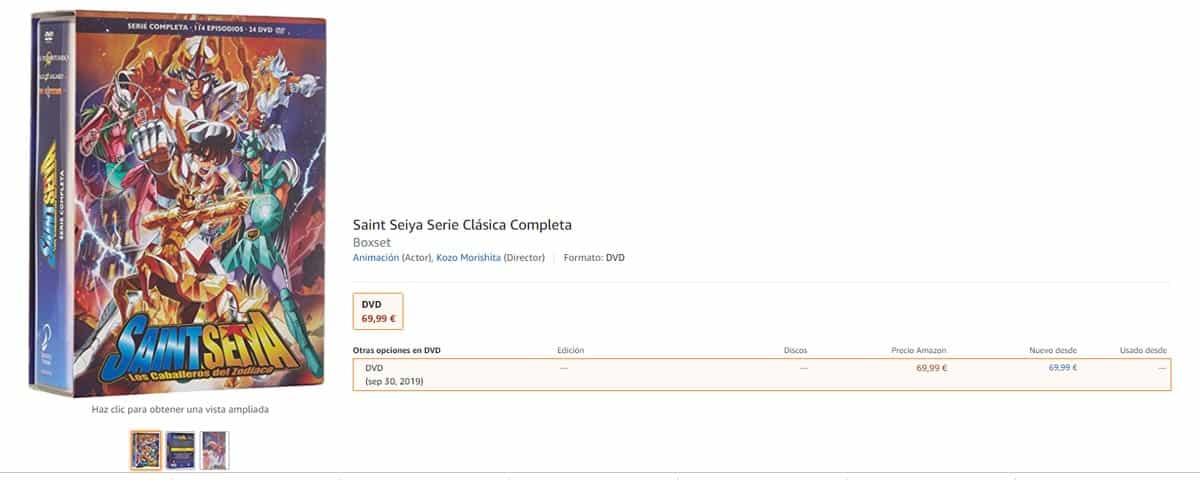Click the 69,99 € Precio Amazon value
This screenshot has height=480, width=1200.
pos(931,368)
